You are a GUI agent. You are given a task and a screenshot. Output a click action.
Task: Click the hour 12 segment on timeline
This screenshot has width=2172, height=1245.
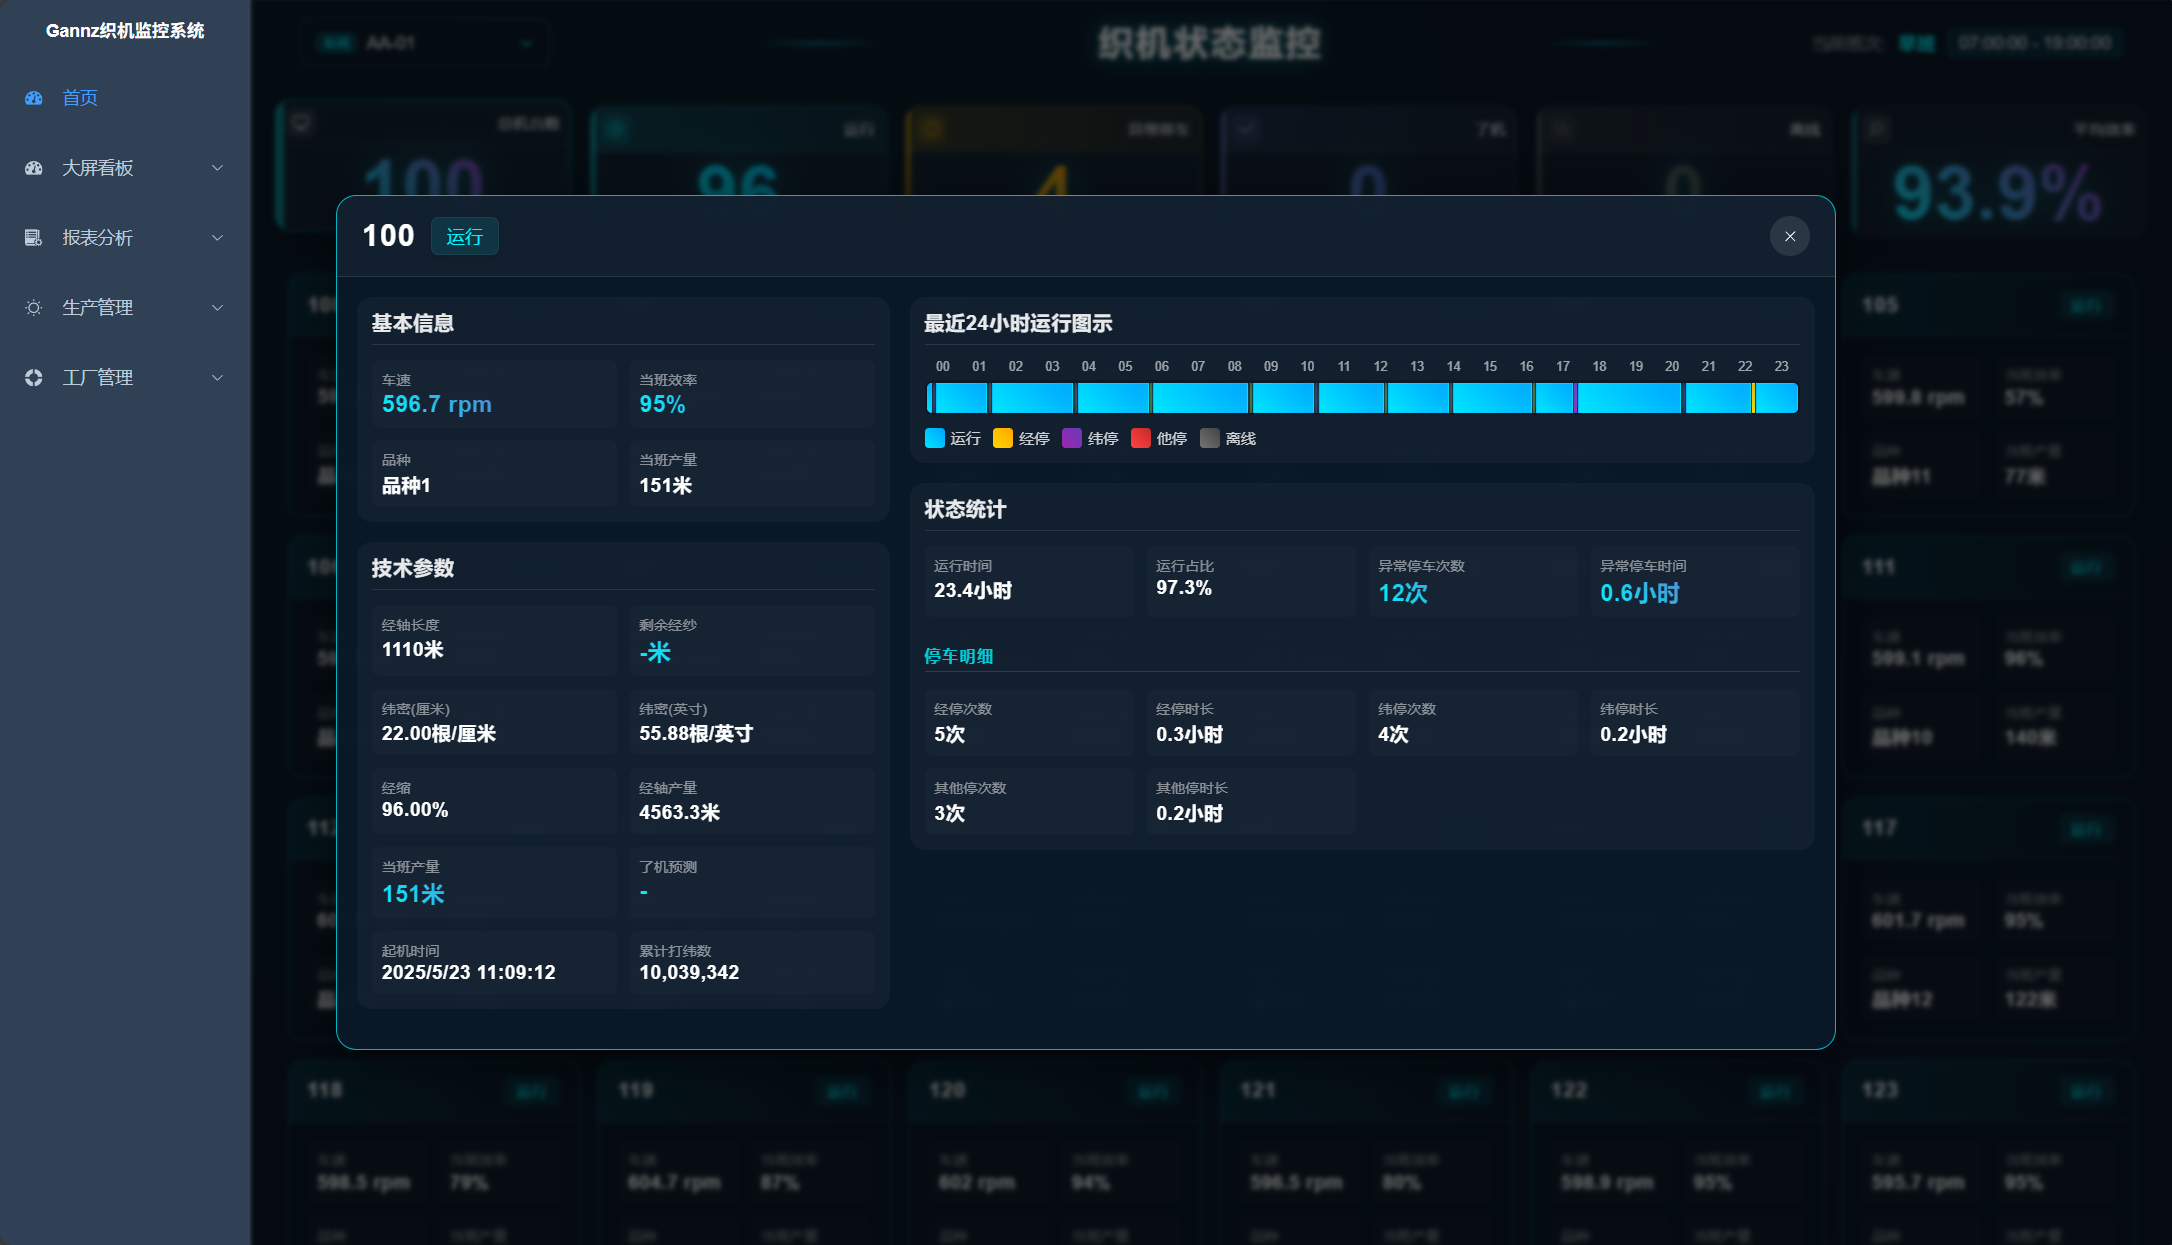point(1380,398)
